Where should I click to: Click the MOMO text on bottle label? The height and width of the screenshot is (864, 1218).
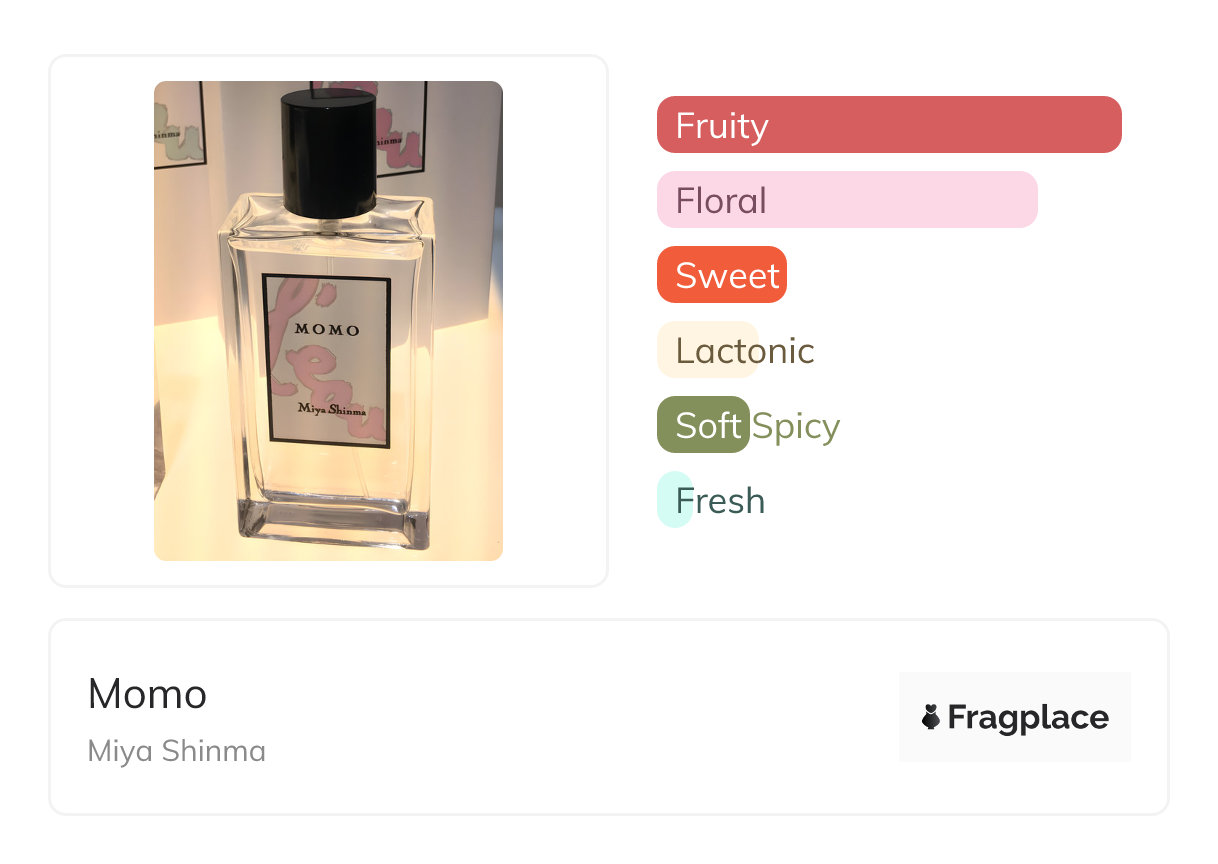327,329
